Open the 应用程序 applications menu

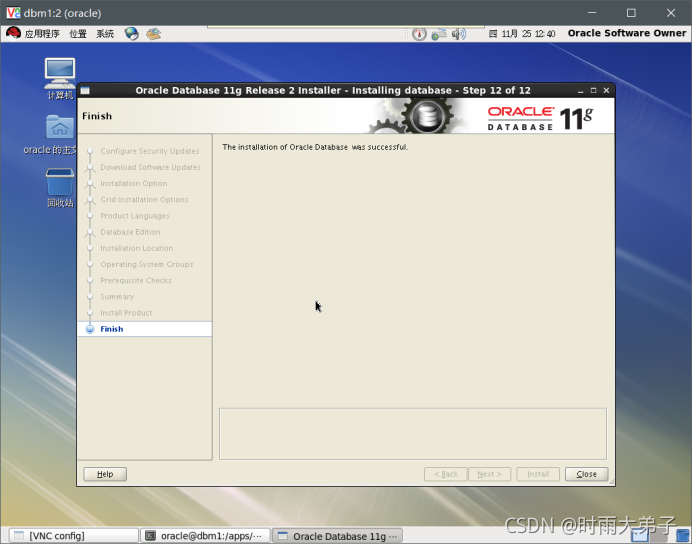point(42,34)
